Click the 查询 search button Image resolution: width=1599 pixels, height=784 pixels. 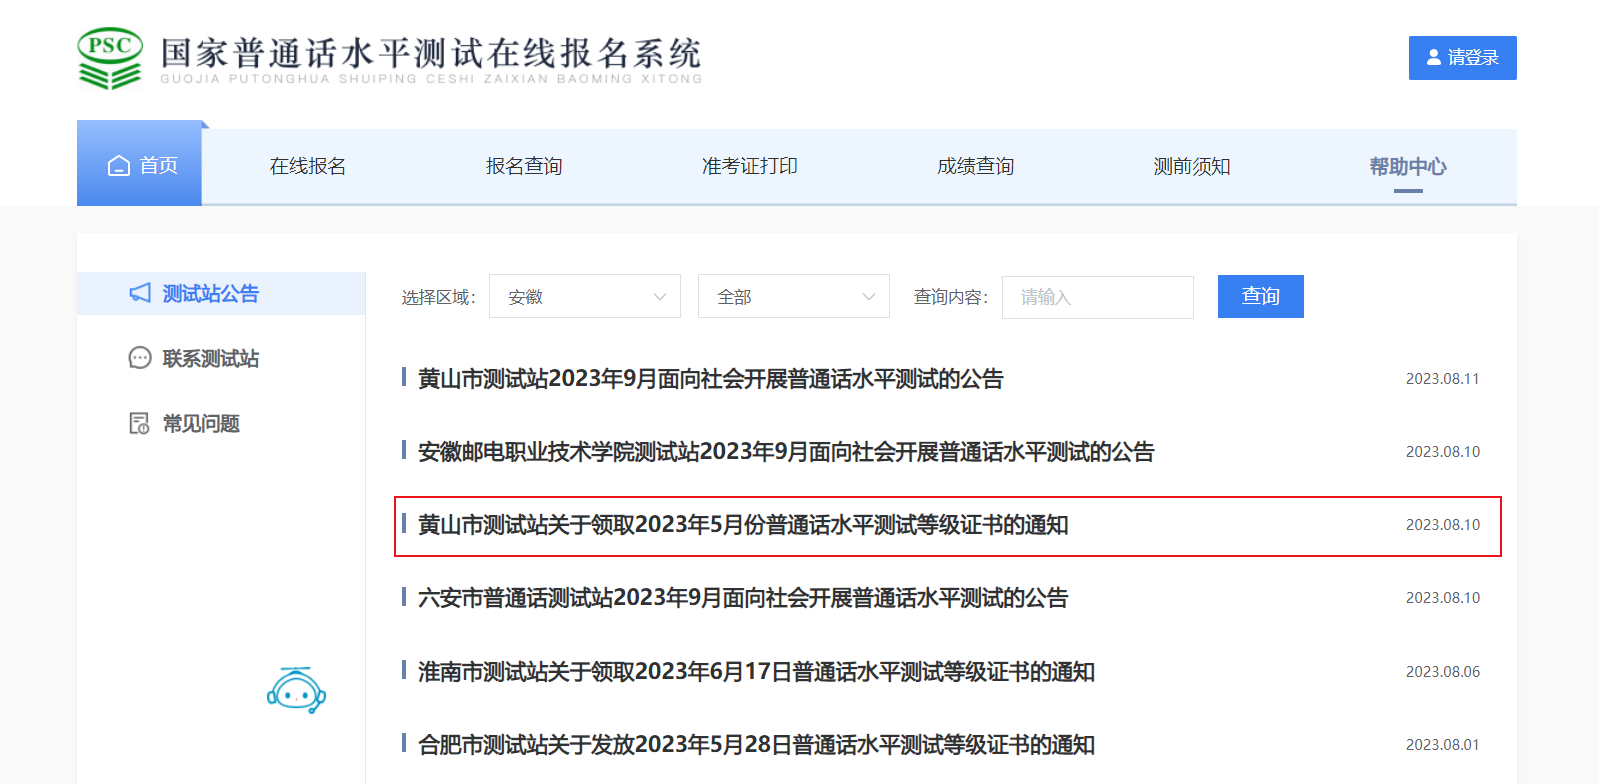coord(1261,296)
